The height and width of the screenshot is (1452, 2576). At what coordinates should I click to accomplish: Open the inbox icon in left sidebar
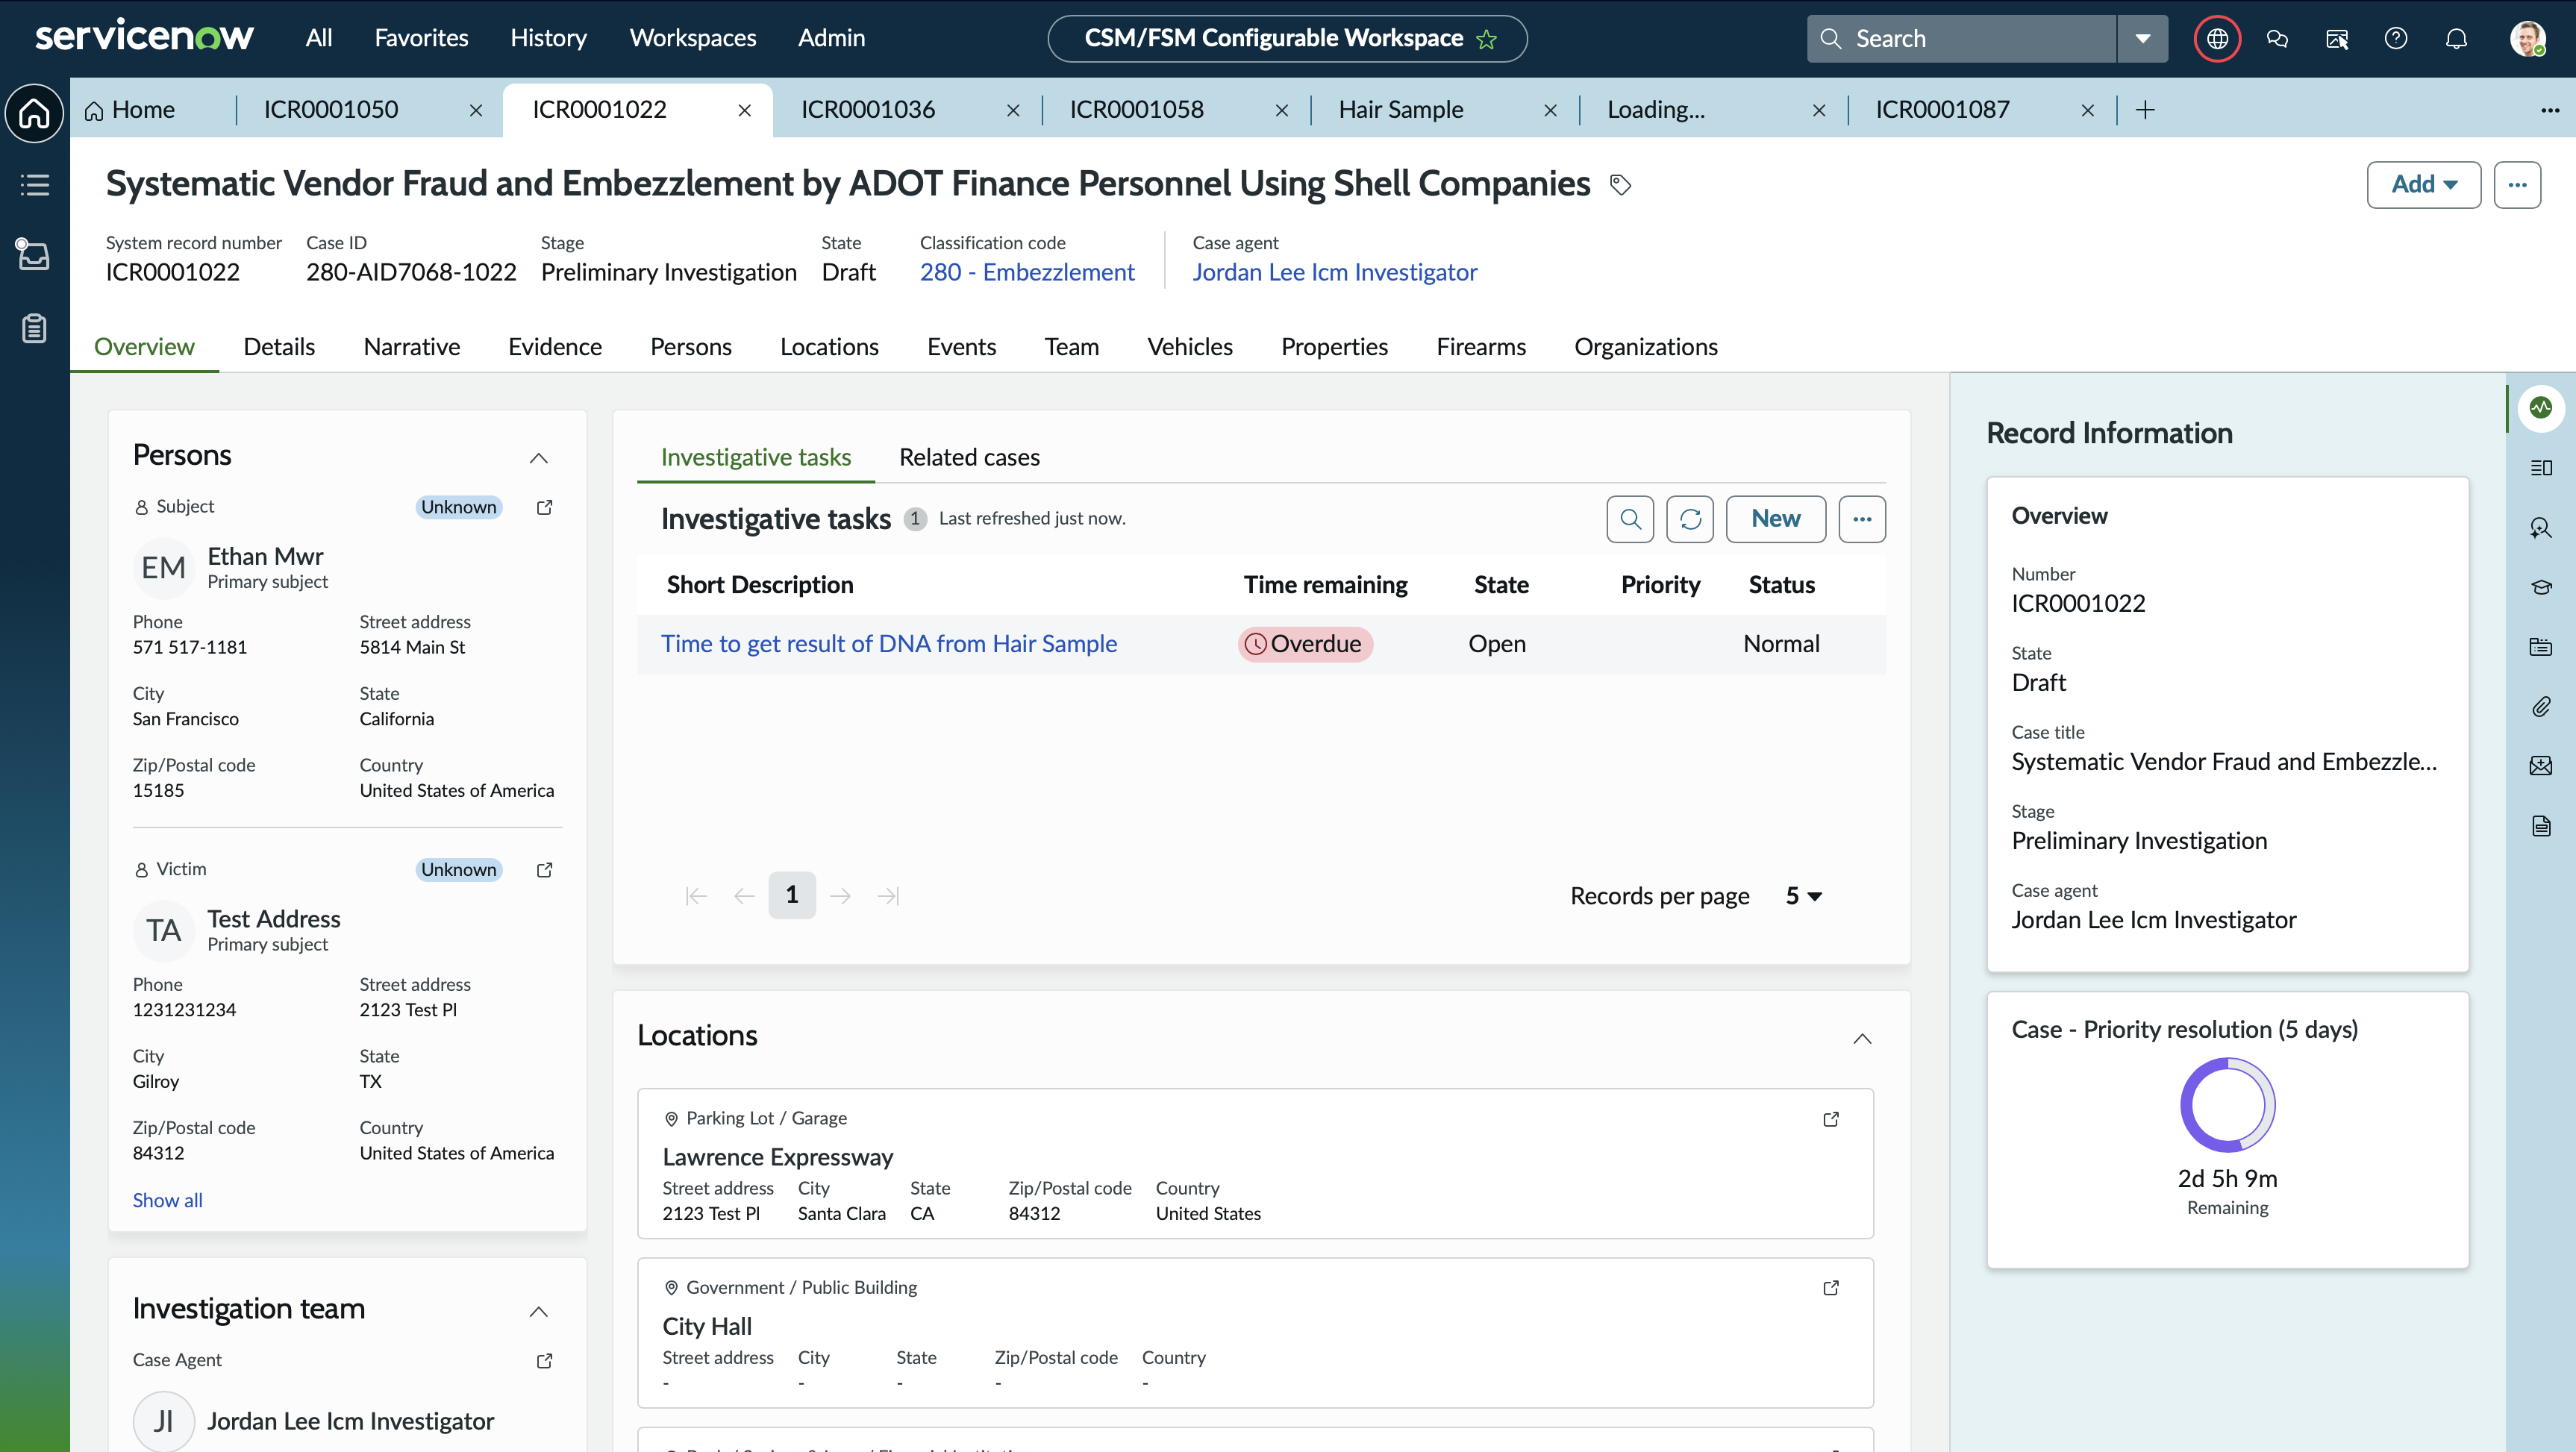point(34,255)
